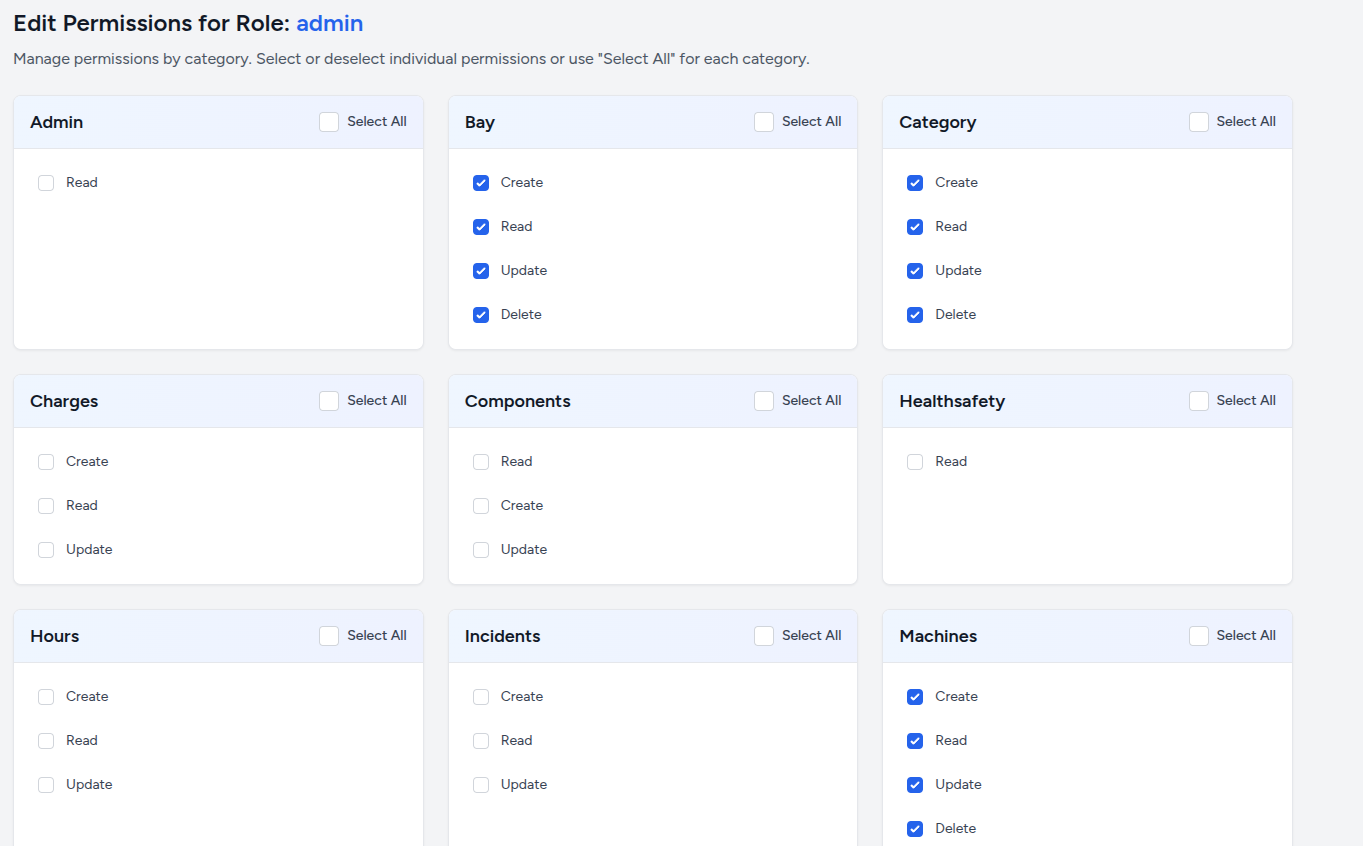This screenshot has width=1363, height=846.
Task: Check Select All for Healthsafety permissions
Action: click(1198, 400)
